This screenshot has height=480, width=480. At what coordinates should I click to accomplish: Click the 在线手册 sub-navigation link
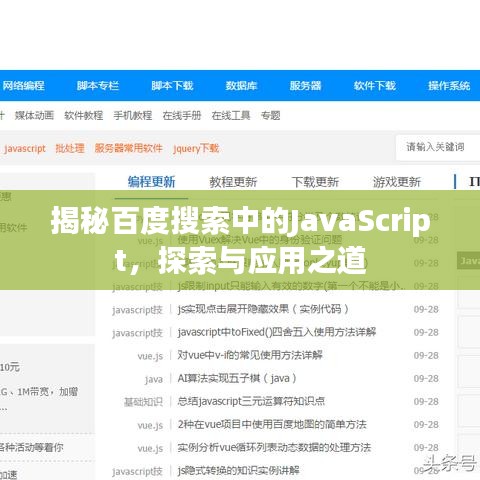pyautogui.click(x=182, y=115)
